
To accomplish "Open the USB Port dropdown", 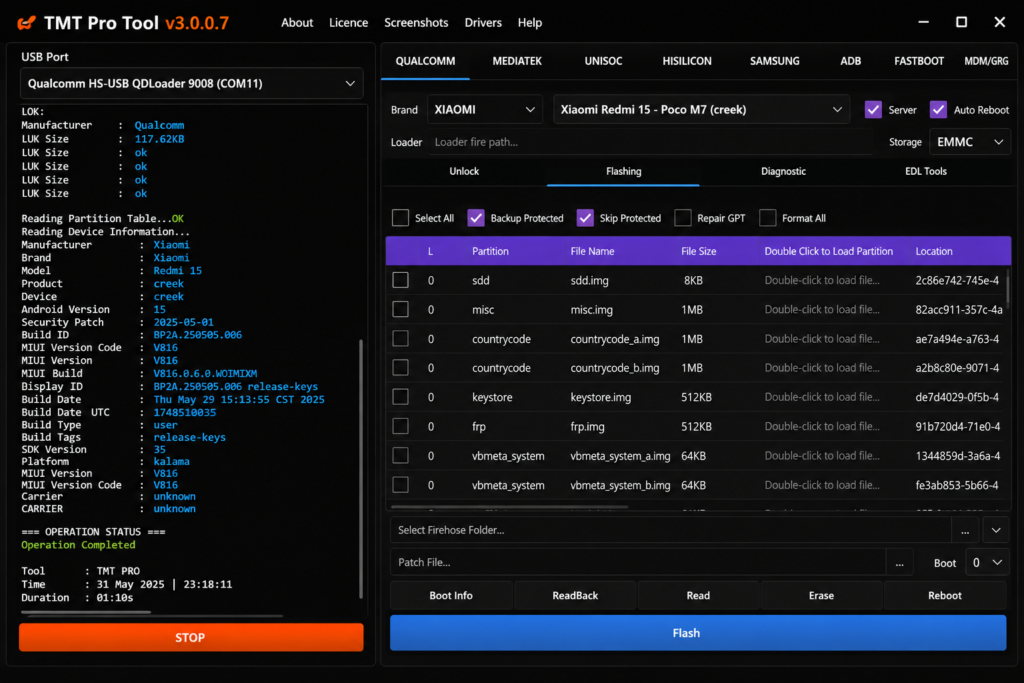I will [191, 84].
